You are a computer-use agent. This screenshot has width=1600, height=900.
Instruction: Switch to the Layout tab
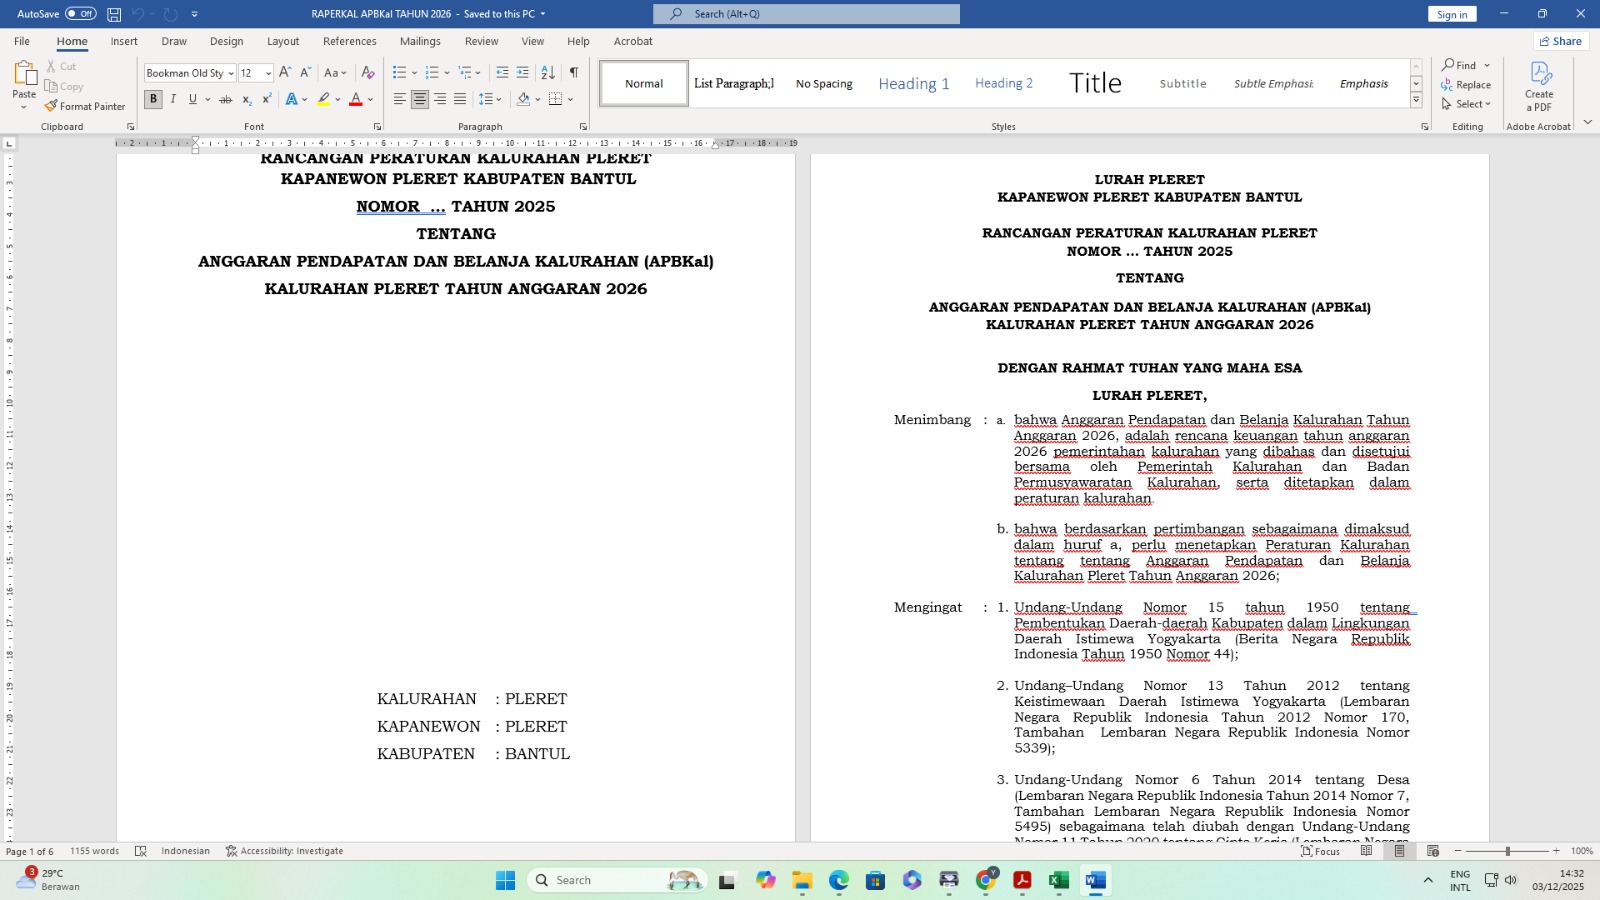283,41
